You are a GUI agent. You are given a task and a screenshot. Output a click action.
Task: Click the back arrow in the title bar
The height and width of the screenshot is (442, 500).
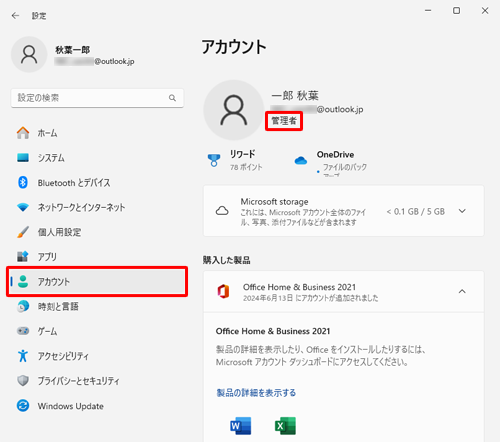(x=15, y=16)
